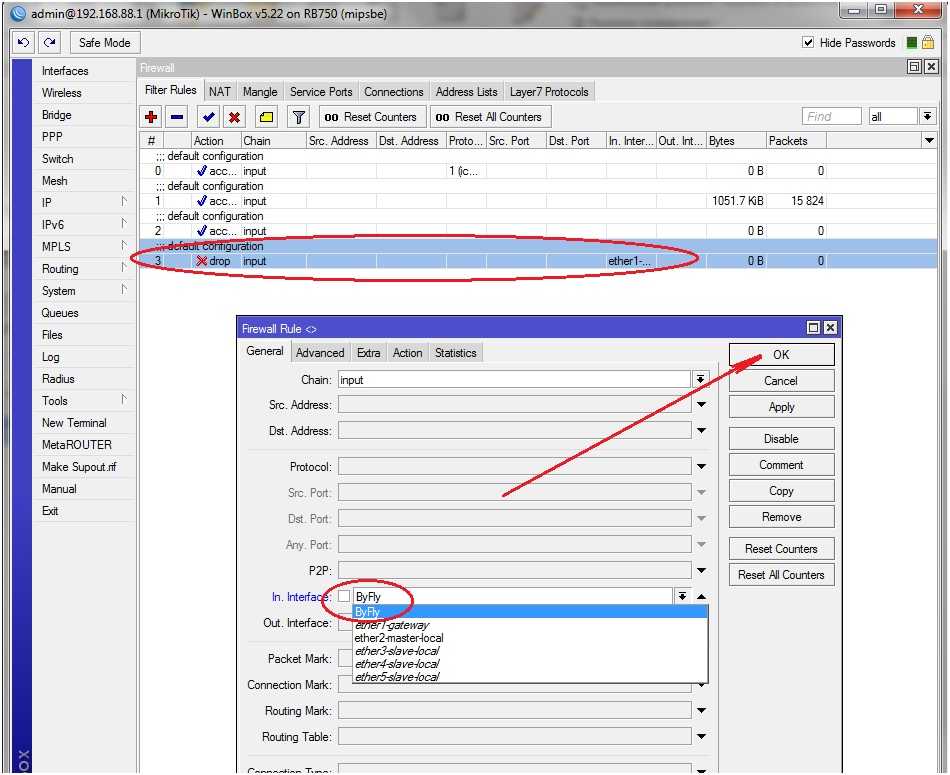Screen dimensions: 950x775
Task: Click Cancel in Firewall Rule dialog
Action: [781, 381]
